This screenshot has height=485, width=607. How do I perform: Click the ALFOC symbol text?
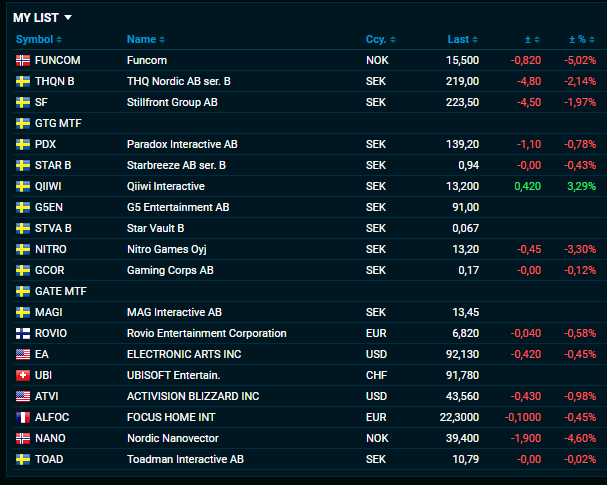point(52,417)
